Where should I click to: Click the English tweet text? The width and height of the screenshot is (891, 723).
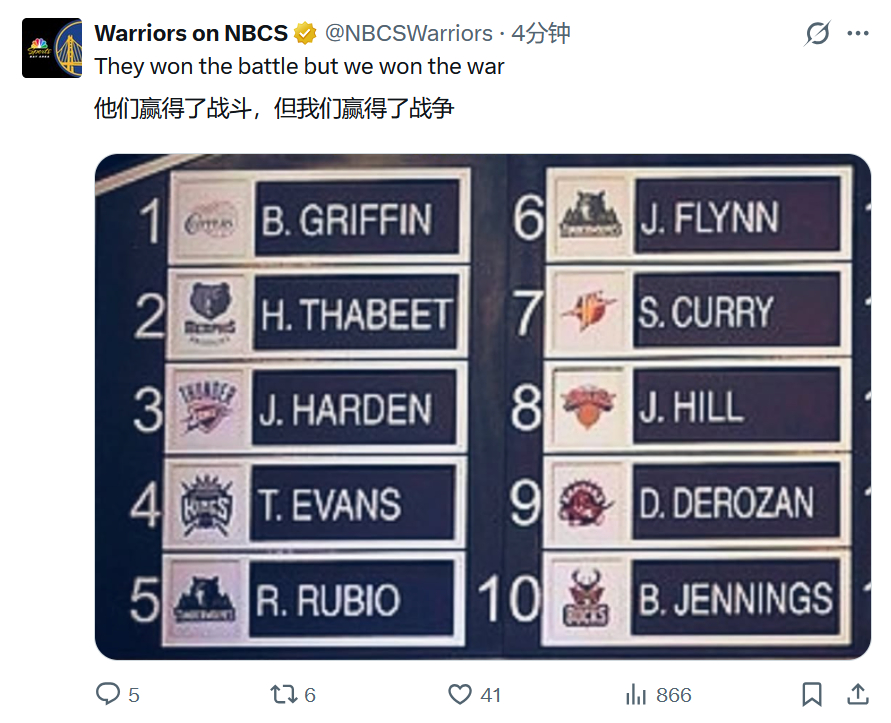pyautogui.click(x=299, y=67)
